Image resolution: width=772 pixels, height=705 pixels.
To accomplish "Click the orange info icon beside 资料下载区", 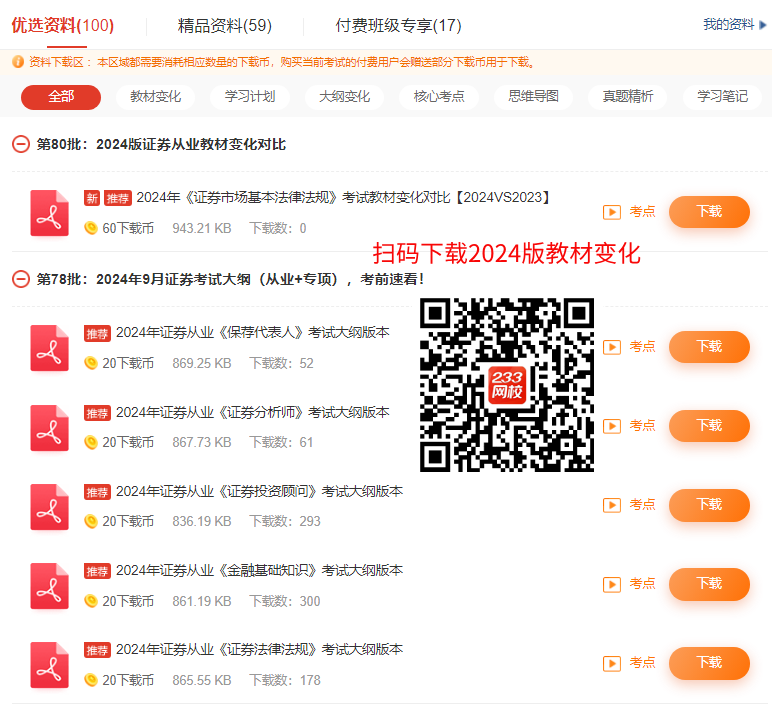I will tap(17, 62).
